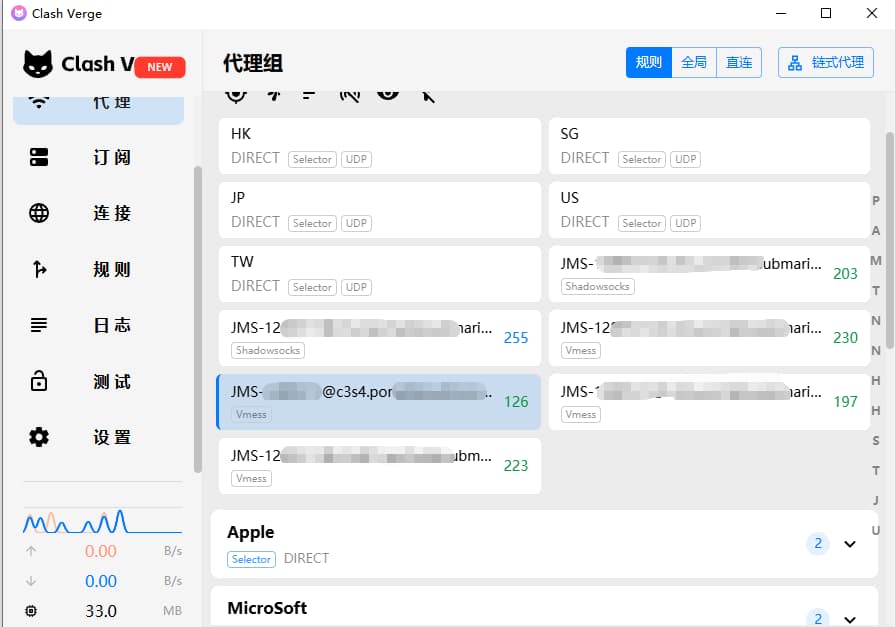Select the highlighted JMS node with delay 126
This screenshot has height=627, width=895.
pos(378,401)
